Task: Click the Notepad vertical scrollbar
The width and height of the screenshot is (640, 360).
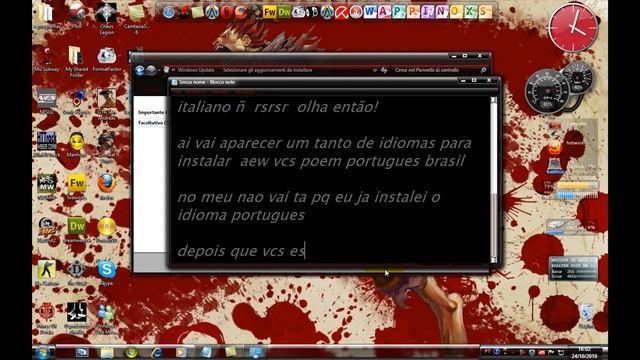Action: 493,180
